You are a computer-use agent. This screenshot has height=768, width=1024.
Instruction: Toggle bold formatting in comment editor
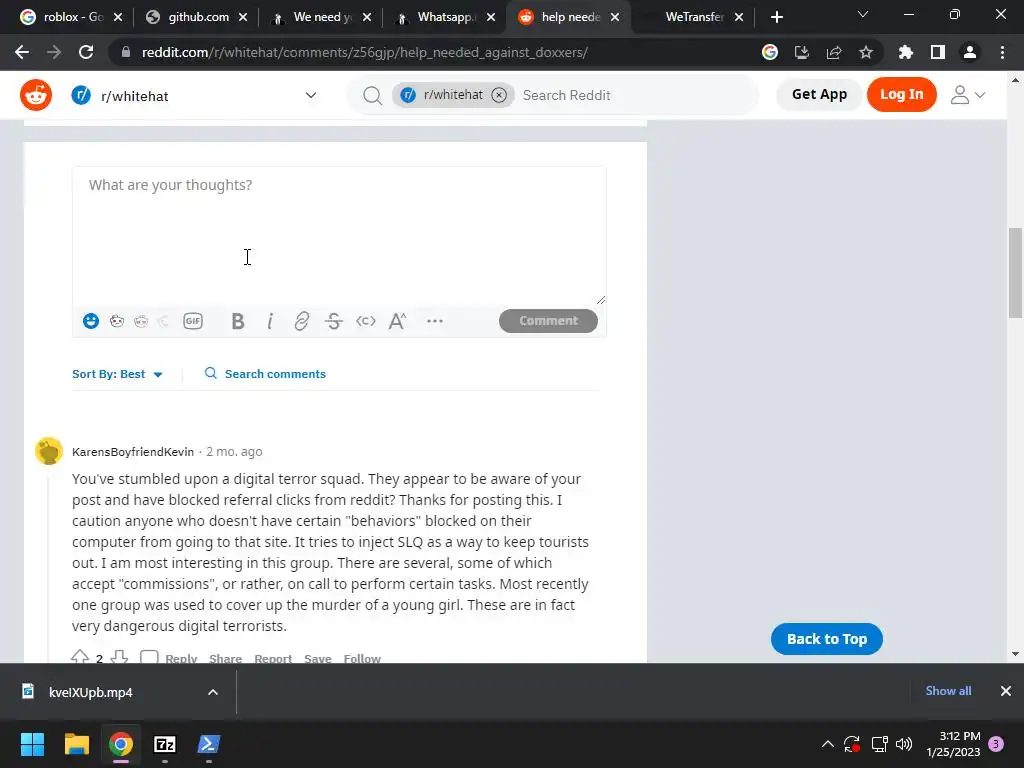coord(238,321)
